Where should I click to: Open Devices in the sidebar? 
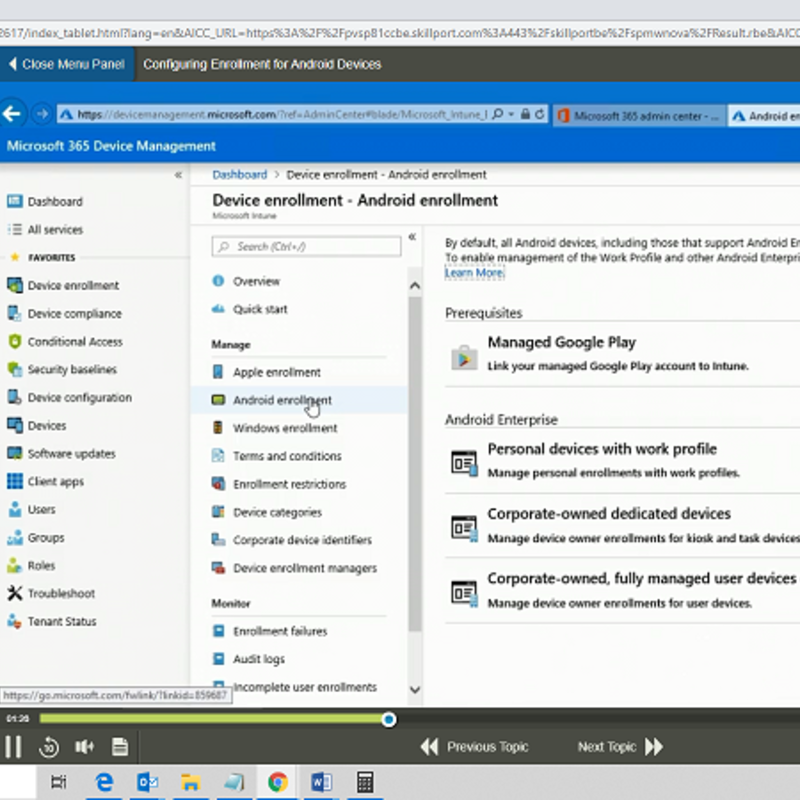pos(37,426)
